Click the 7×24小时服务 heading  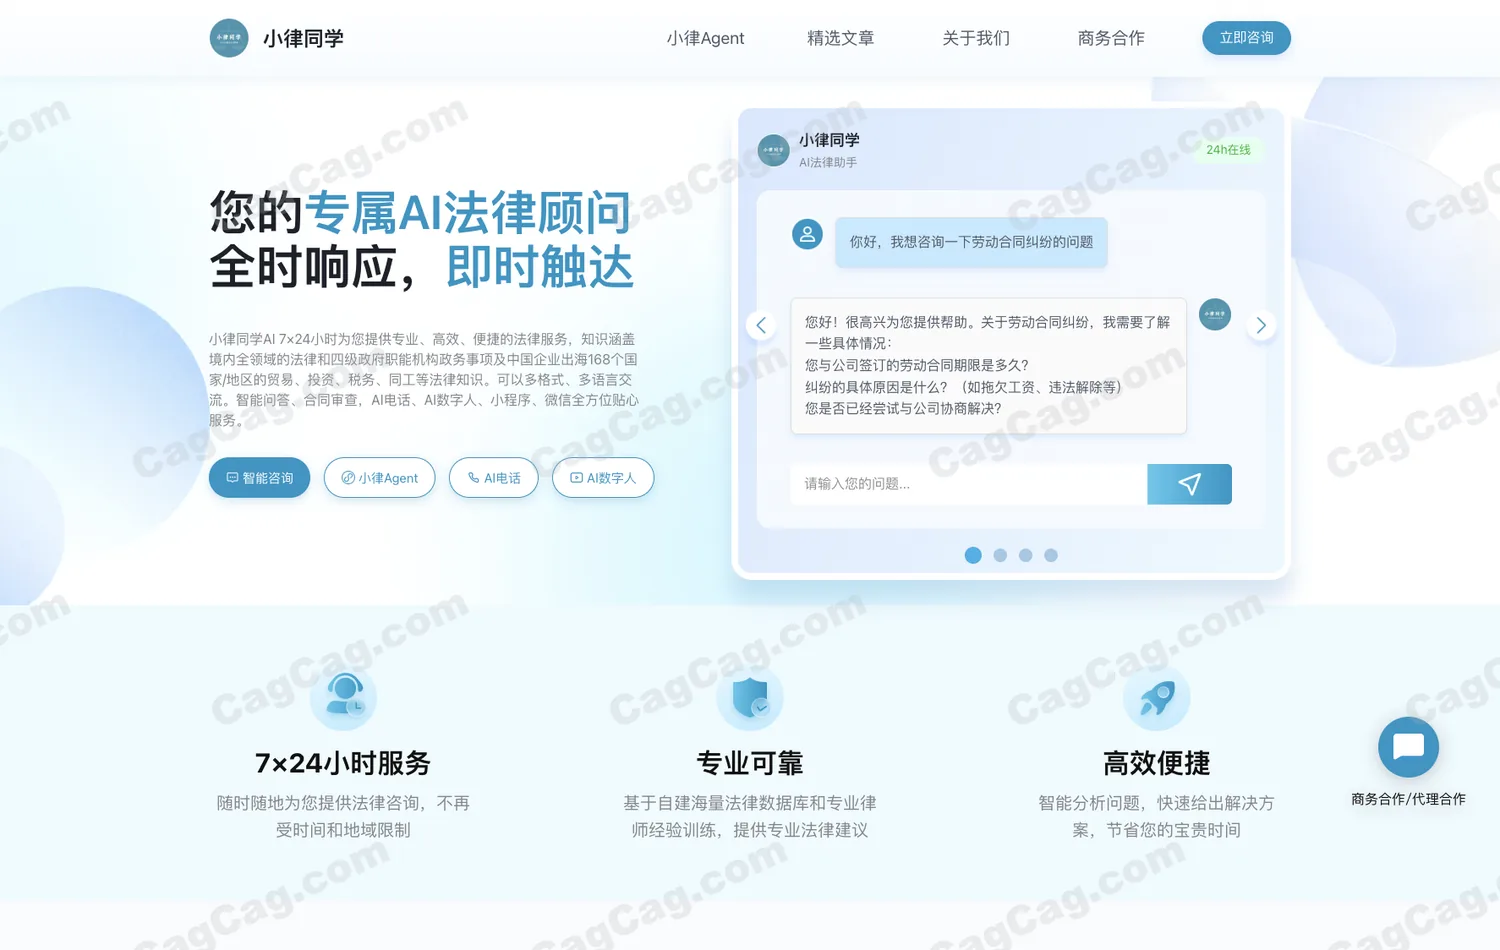tap(343, 763)
